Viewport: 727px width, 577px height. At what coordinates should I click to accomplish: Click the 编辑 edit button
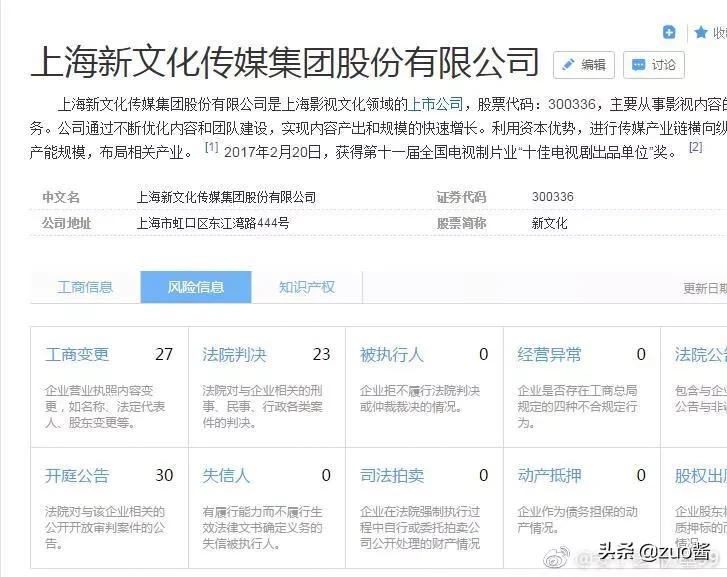pyautogui.click(x=584, y=65)
